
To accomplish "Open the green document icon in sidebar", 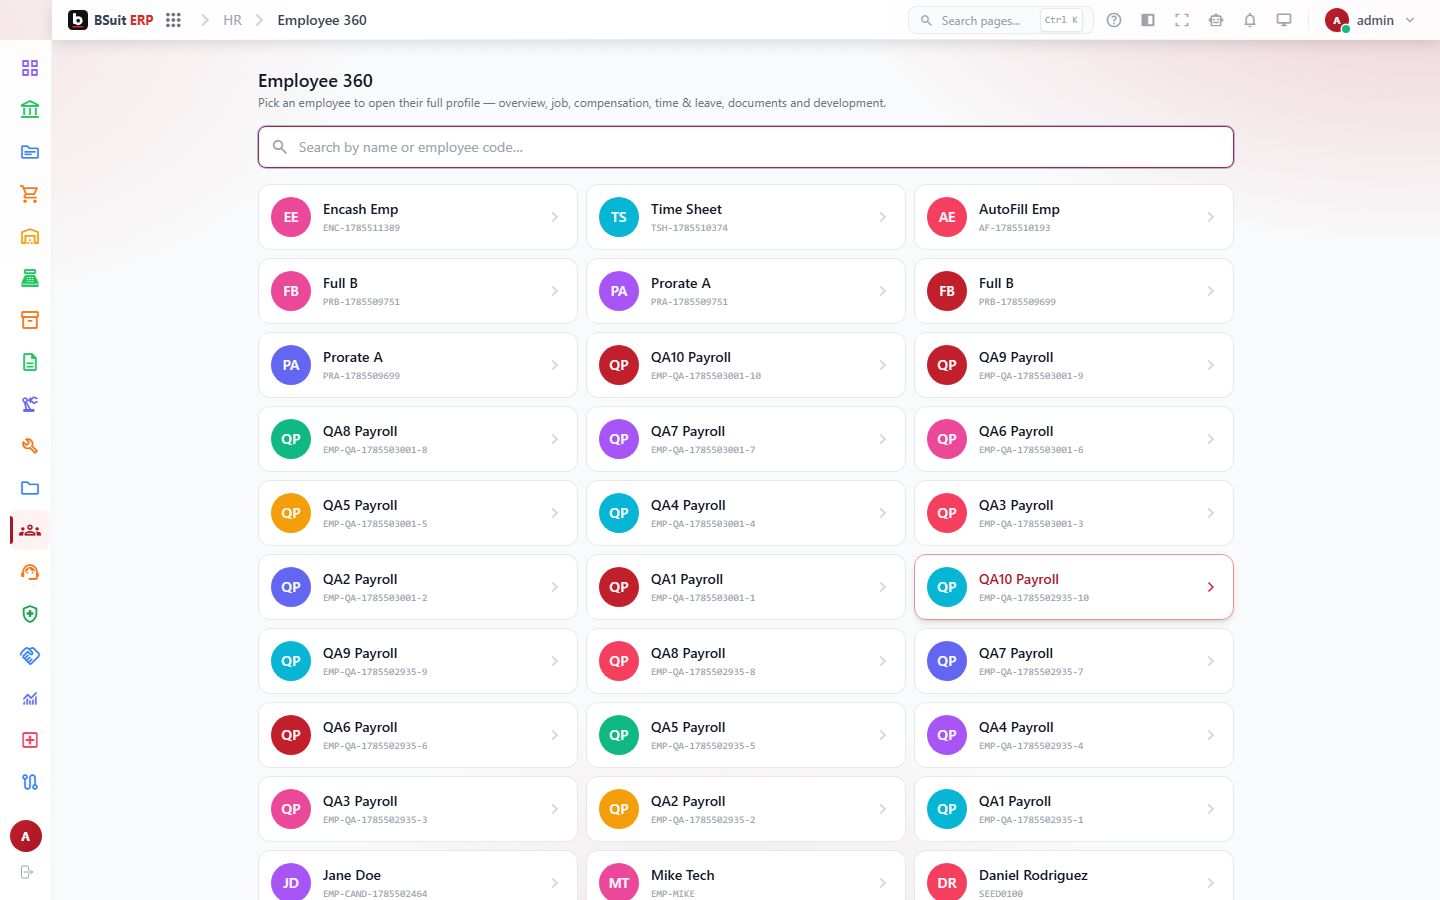I will (30, 362).
